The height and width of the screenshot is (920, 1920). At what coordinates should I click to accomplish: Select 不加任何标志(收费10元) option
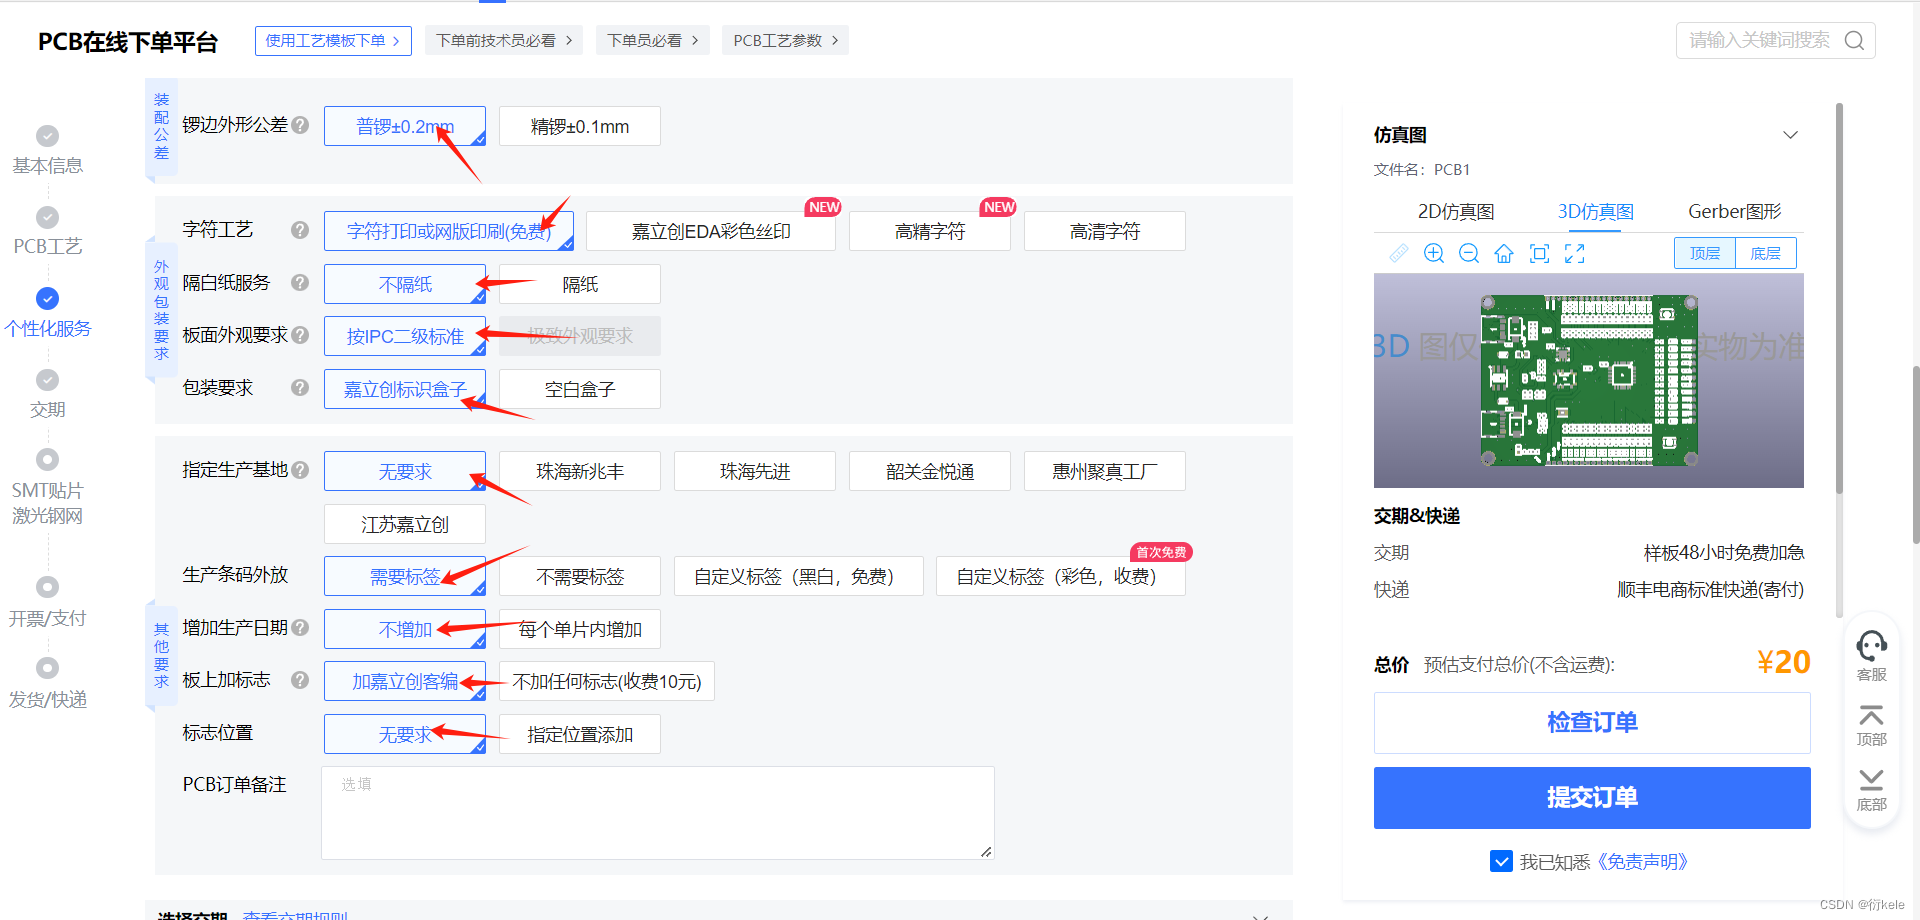pos(607,681)
